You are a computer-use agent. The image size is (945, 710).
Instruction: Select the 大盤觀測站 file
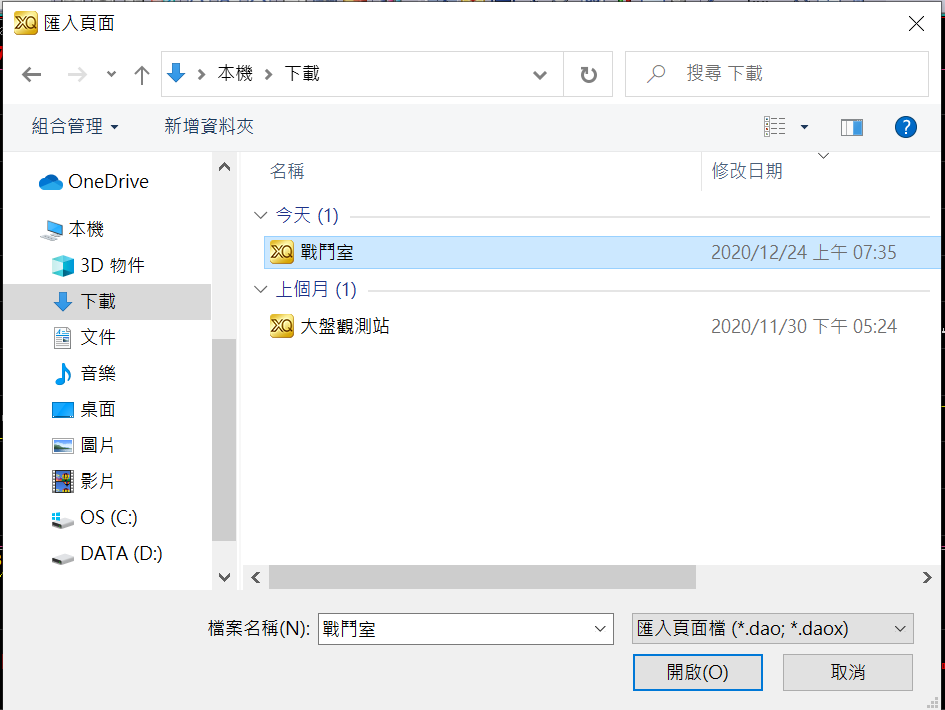click(x=601, y=326)
